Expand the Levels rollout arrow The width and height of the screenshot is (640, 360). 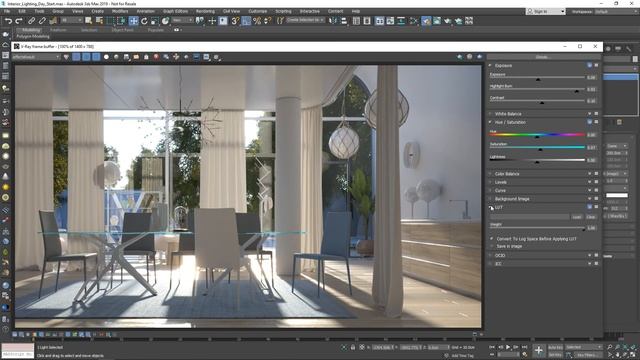[589, 182]
